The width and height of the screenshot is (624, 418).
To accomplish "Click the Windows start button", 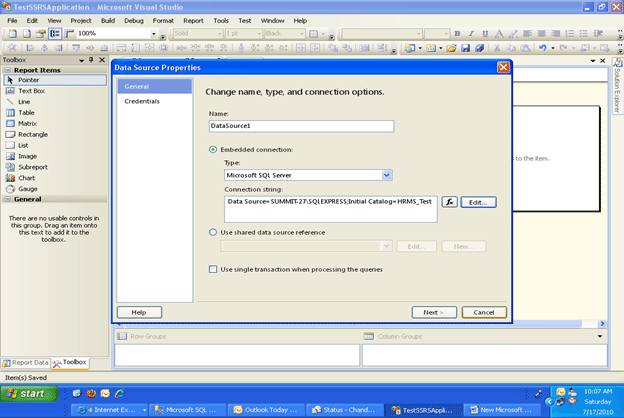I will pyautogui.click(x=29, y=394).
